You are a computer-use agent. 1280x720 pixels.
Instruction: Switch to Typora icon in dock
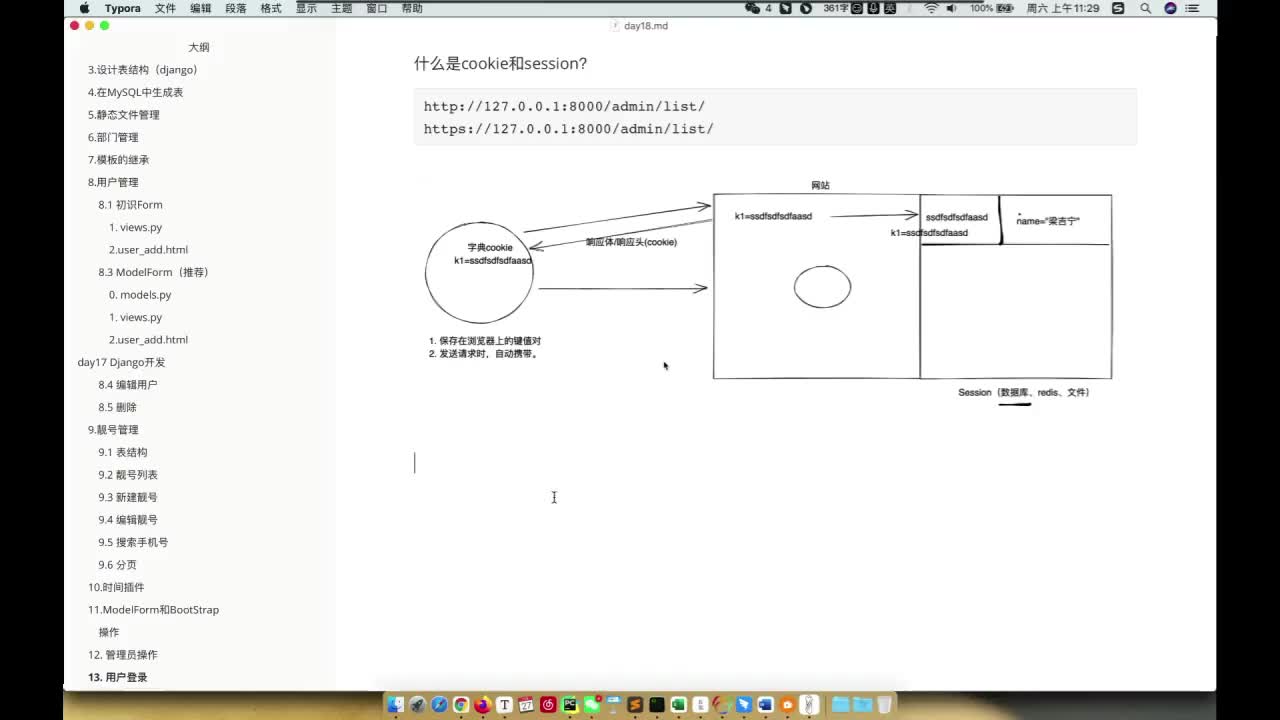pyautogui.click(x=505, y=705)
